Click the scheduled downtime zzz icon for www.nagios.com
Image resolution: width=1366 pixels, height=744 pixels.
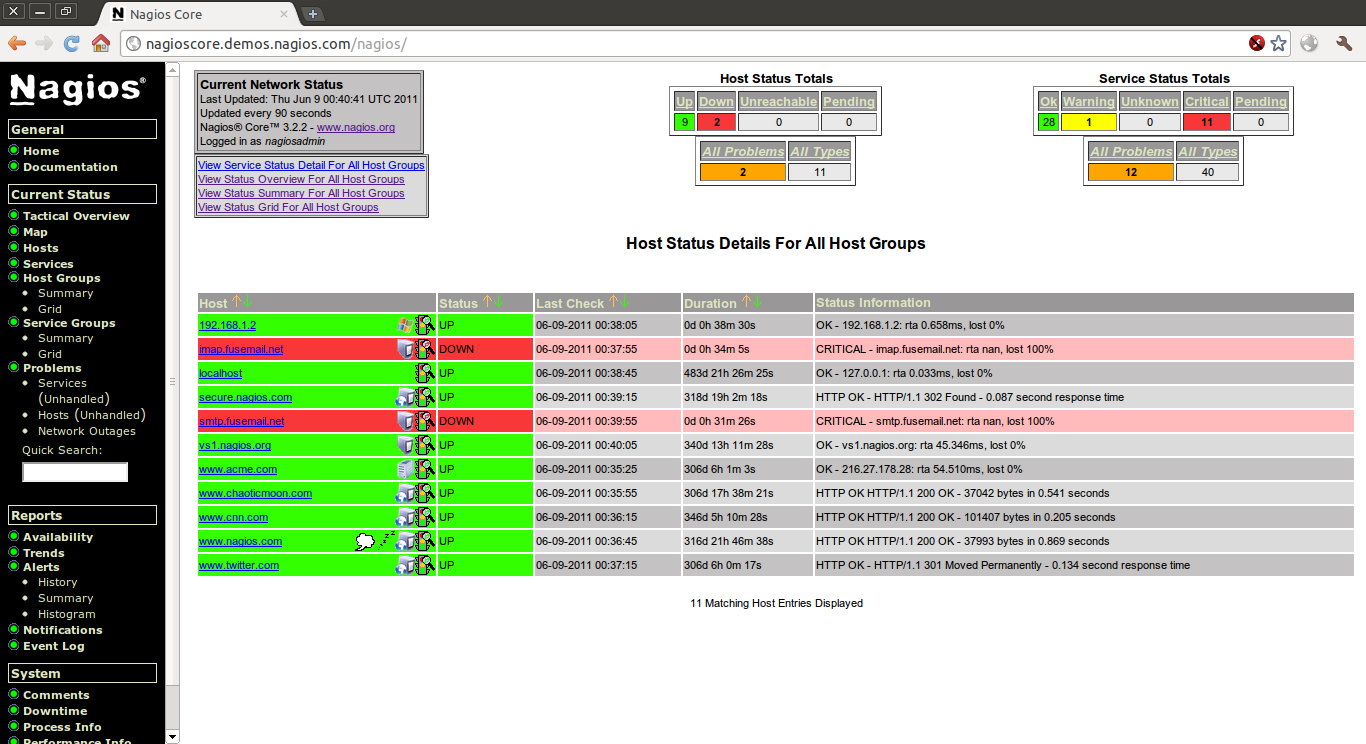pos(386,540)
